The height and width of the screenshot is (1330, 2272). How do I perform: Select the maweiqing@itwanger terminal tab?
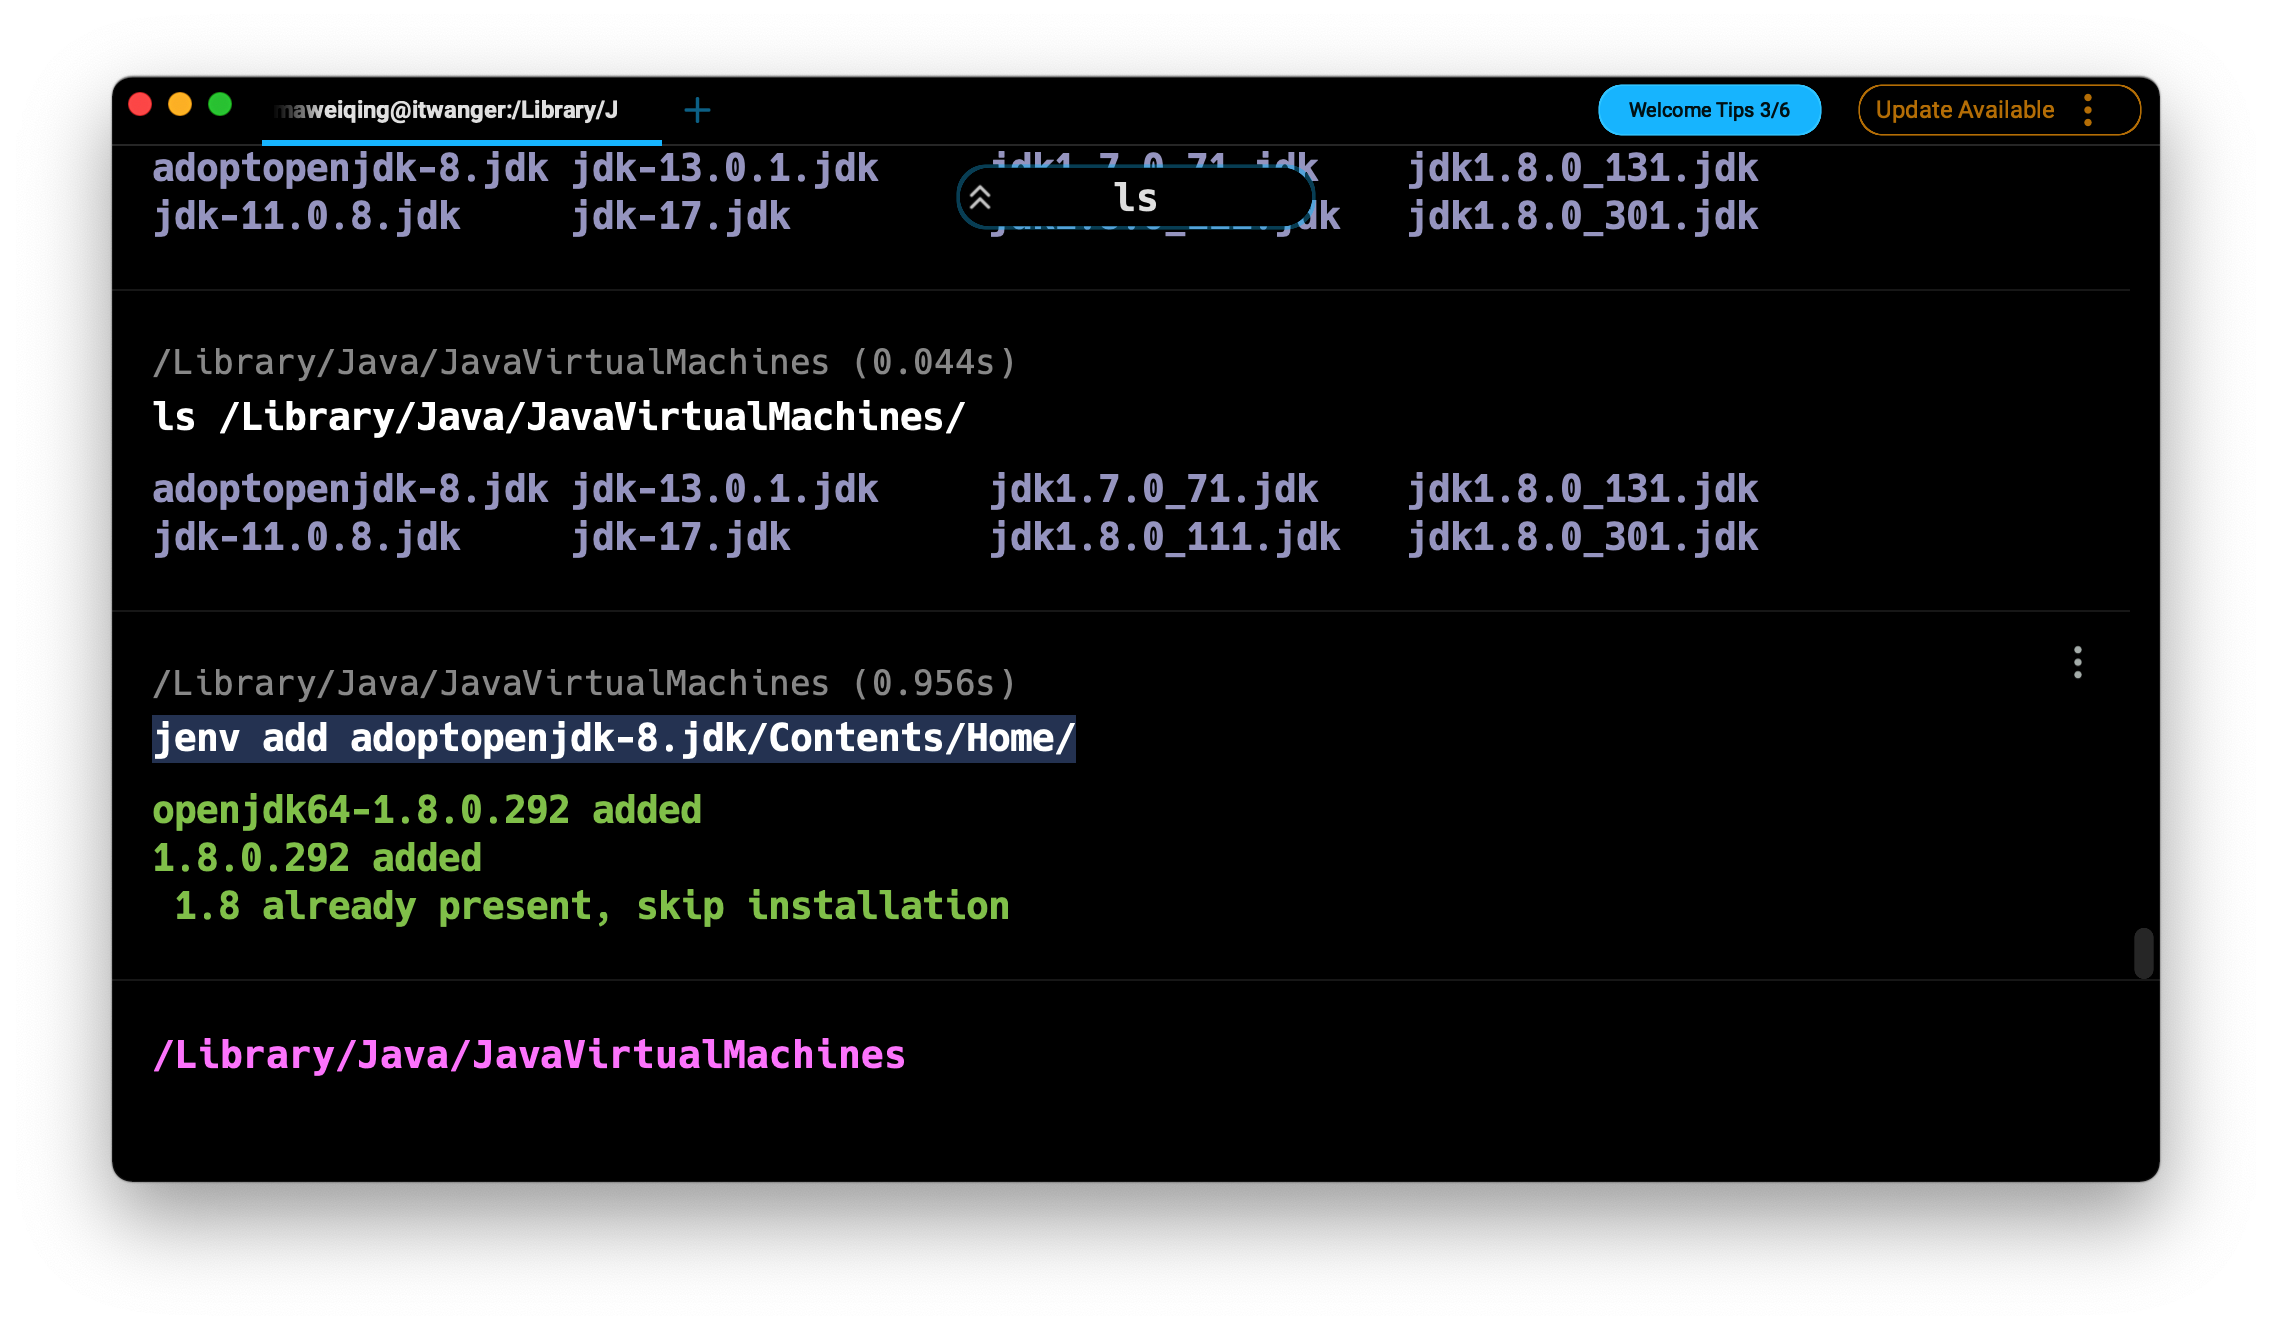click(x=446, y=110)
